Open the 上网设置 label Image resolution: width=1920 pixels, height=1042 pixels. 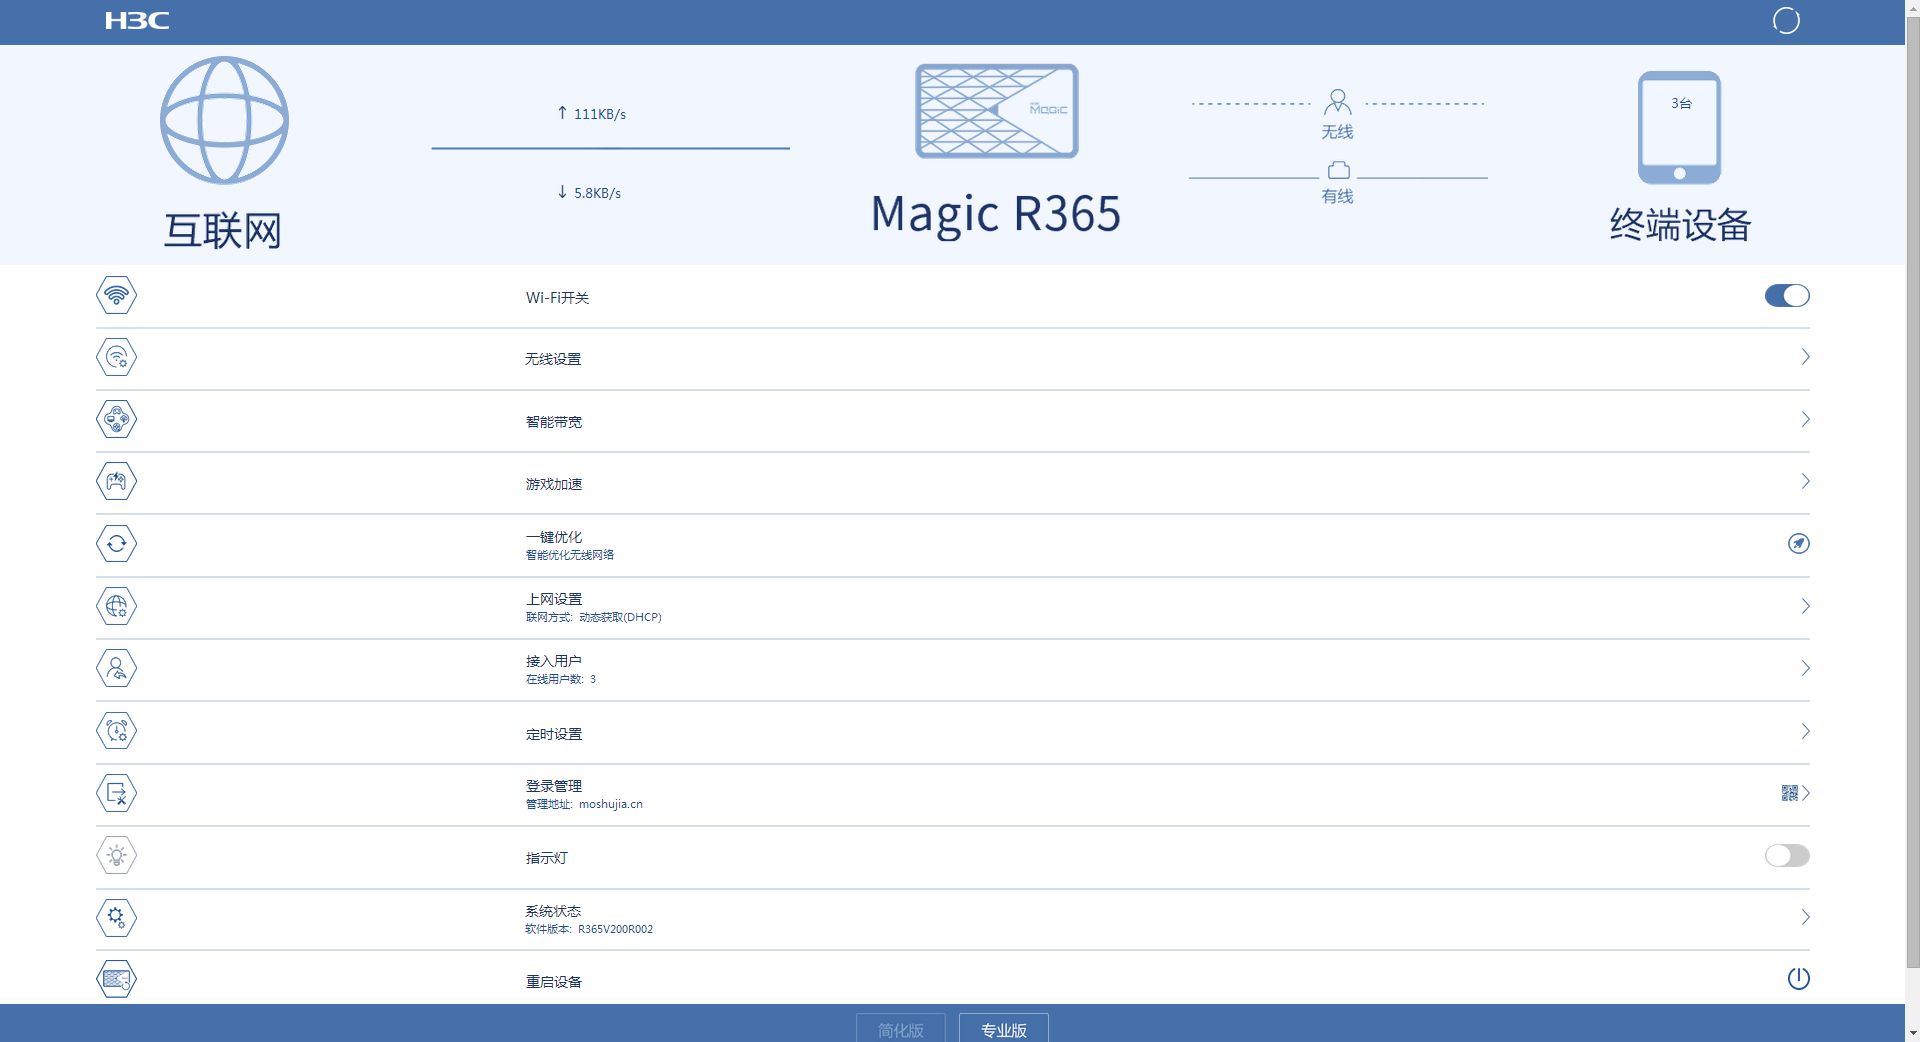point(554,599)
